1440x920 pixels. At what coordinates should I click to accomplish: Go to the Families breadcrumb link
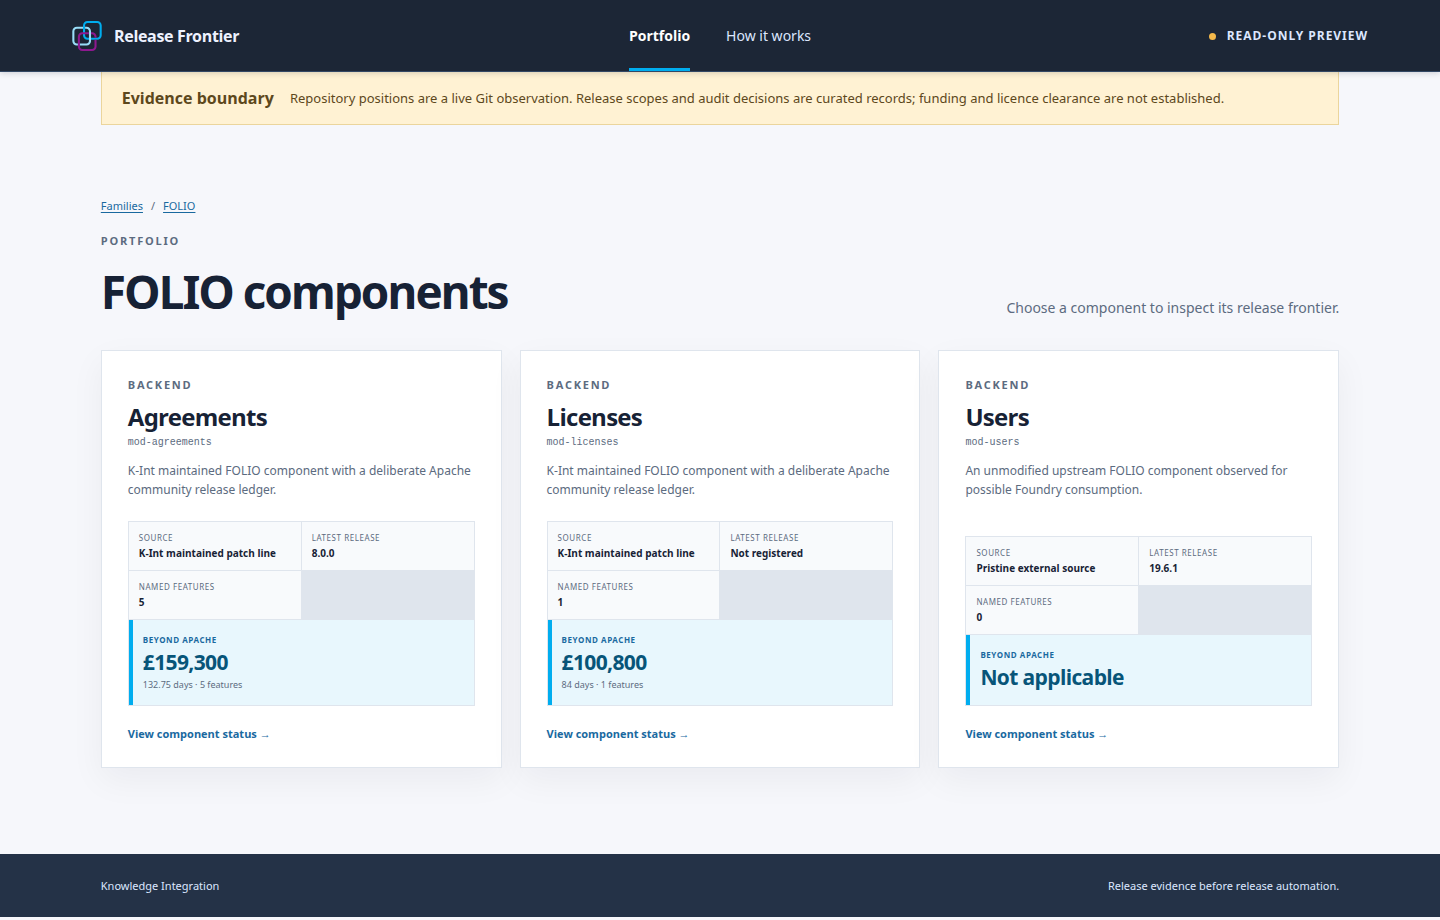click(122, 206)
